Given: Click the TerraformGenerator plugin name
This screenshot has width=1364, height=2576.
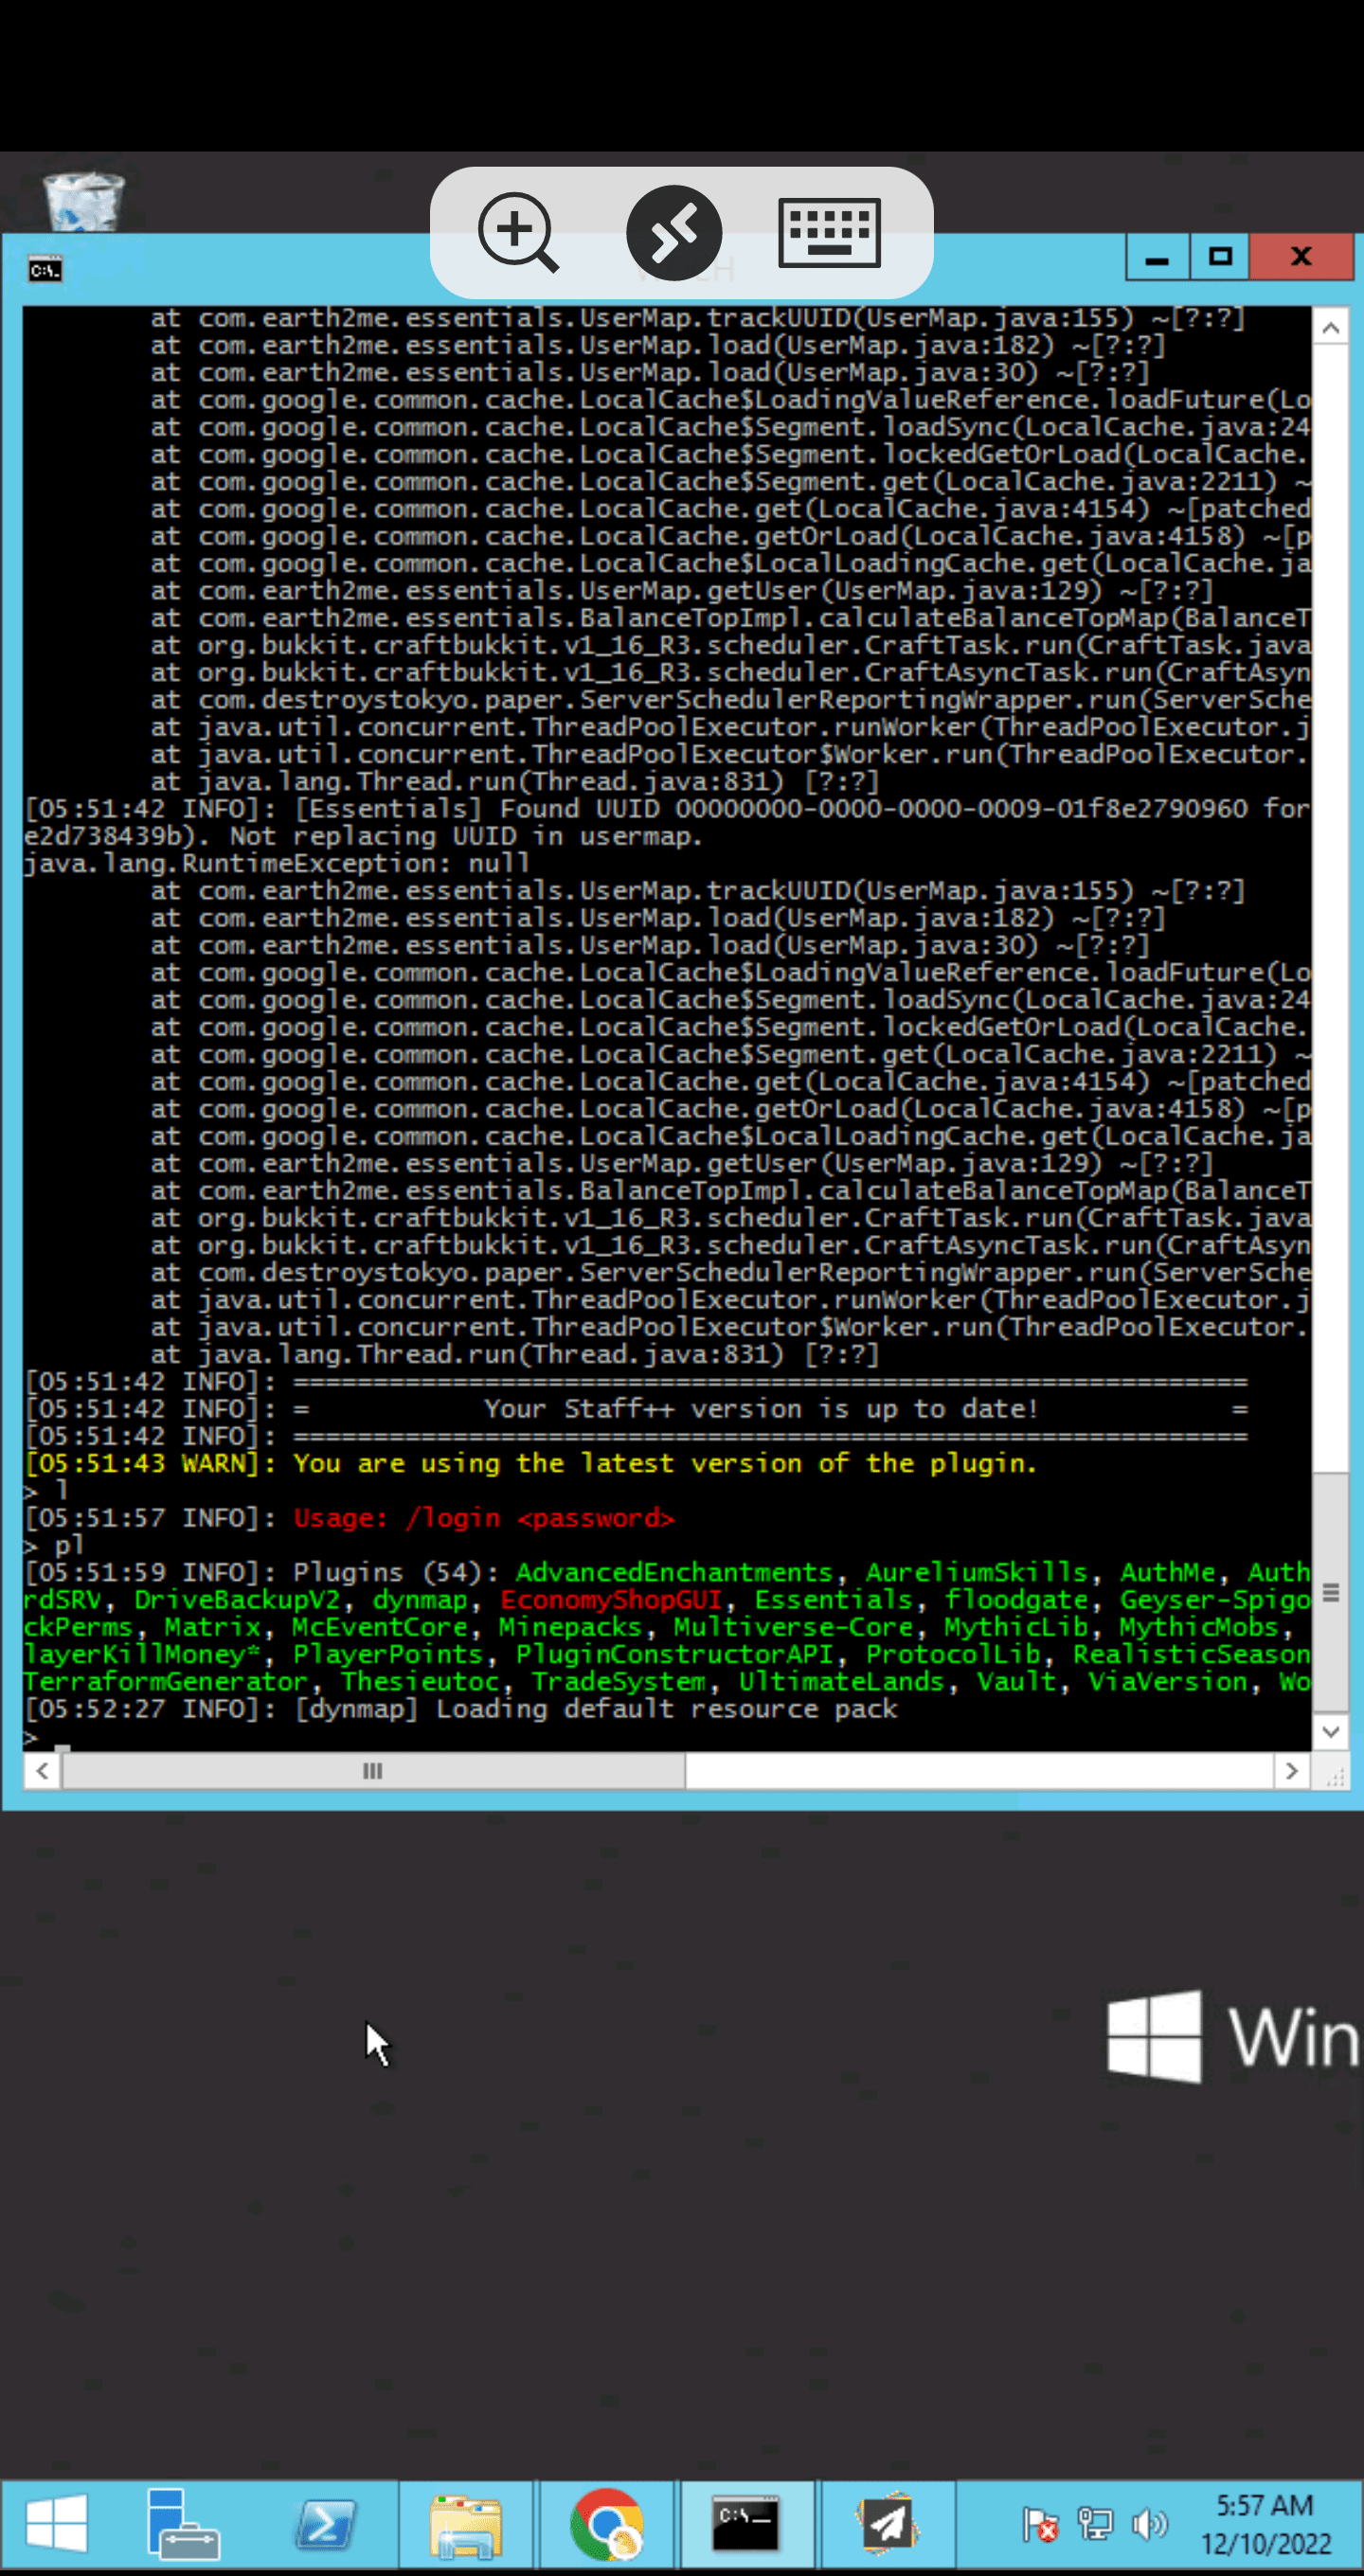Looking at the screenshot, I should point(166,1682).
